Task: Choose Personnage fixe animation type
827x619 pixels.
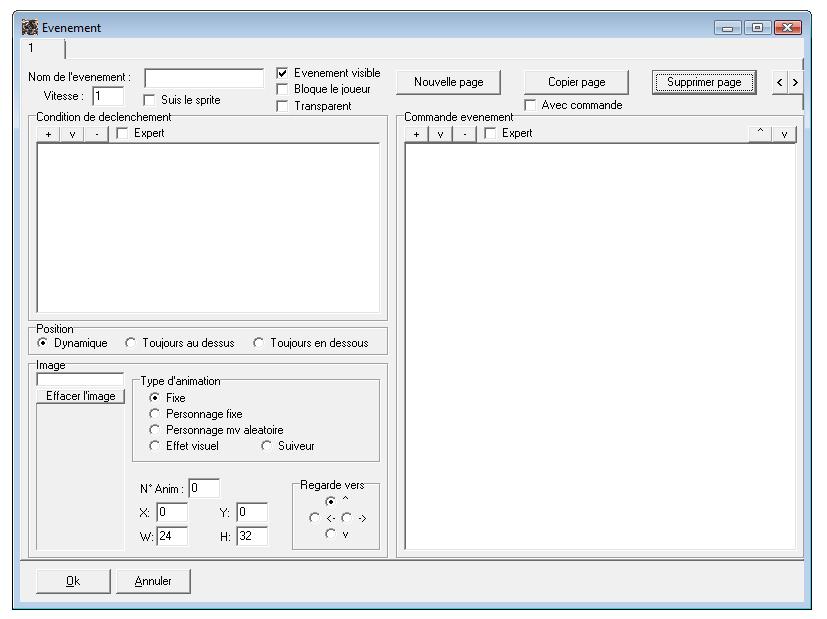Action: point(154,414)
